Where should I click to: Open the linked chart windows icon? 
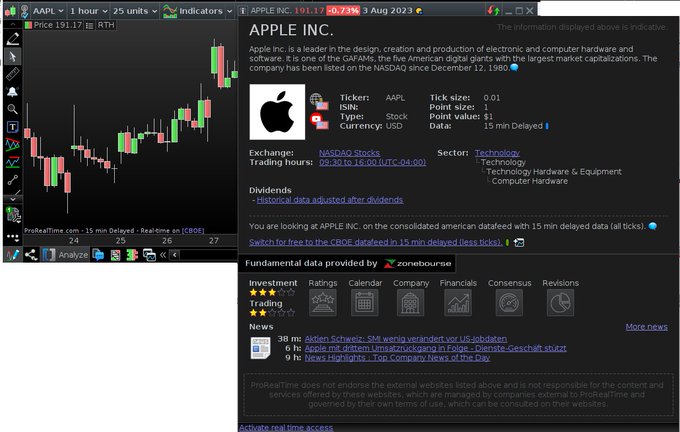149,255
